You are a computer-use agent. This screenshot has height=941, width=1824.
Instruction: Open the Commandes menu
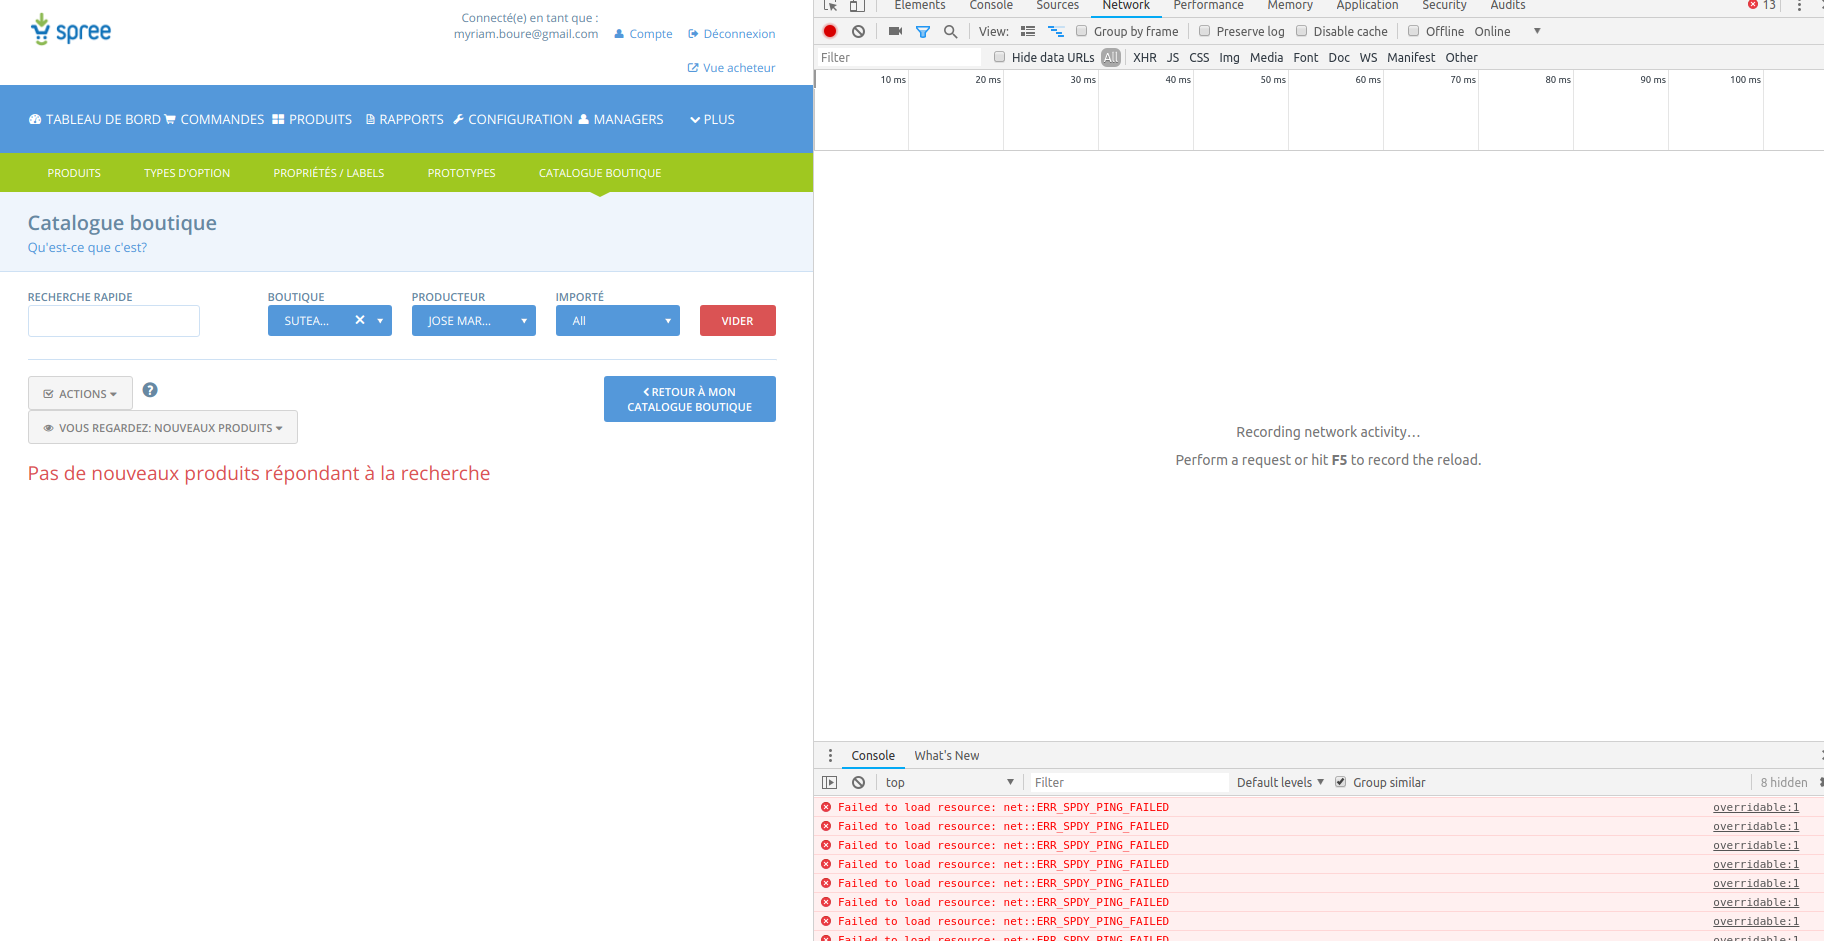(214, 119)
